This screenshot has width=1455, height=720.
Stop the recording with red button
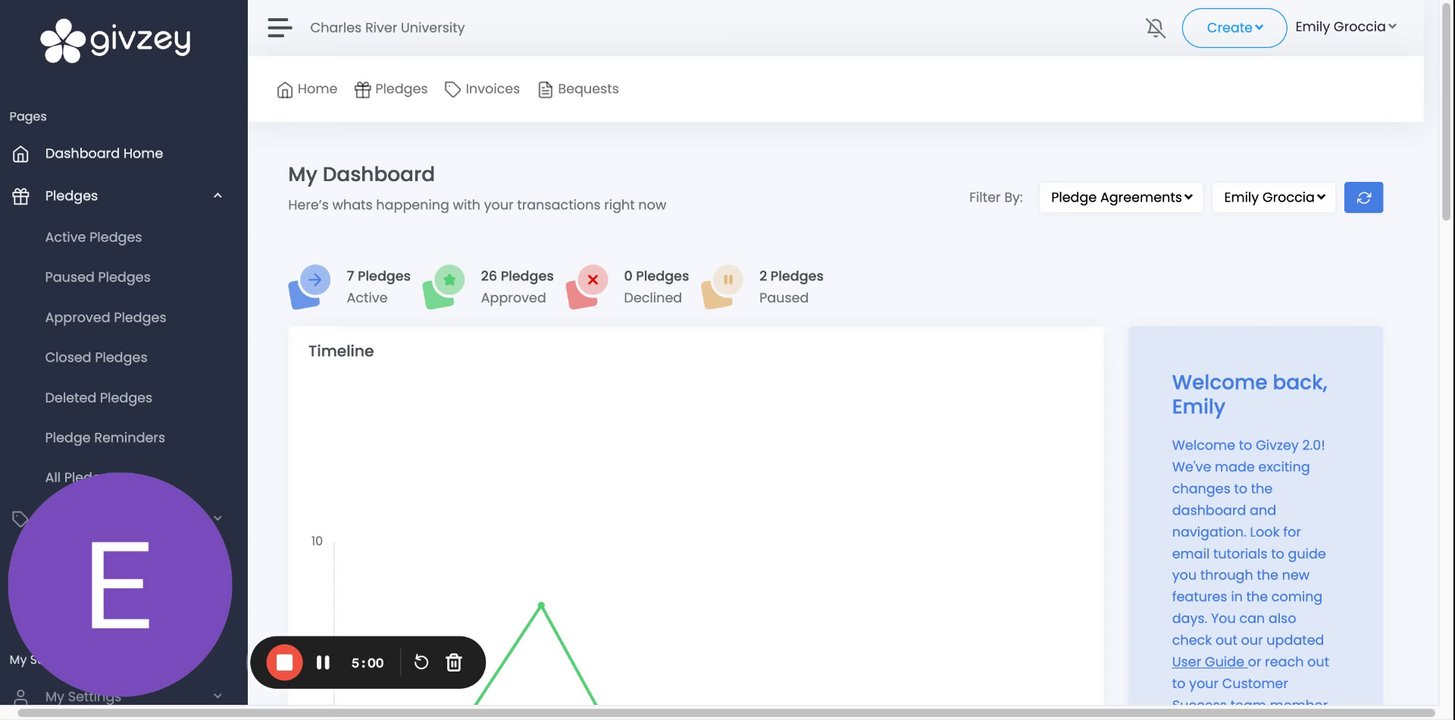coord(284,662)
